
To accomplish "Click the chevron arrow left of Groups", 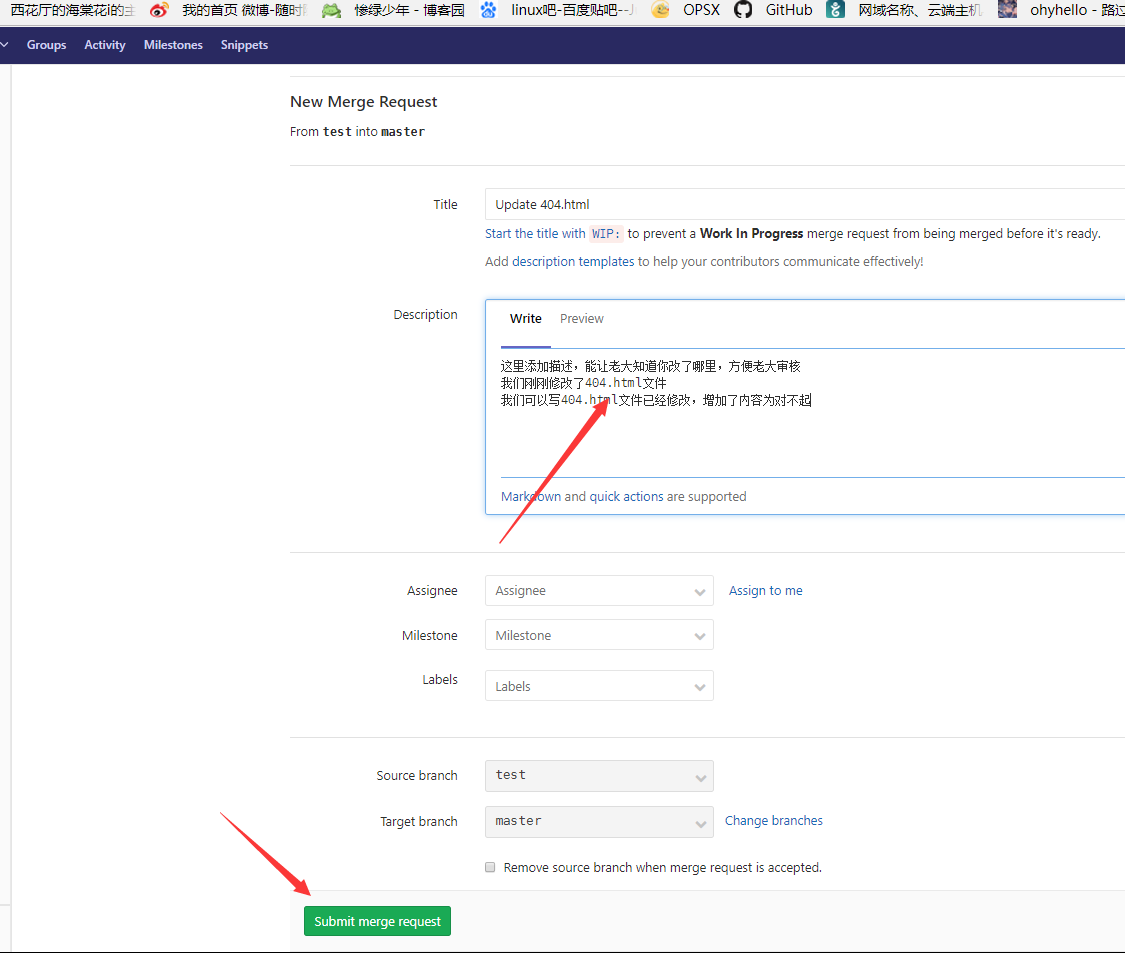I will coord(5,45).
